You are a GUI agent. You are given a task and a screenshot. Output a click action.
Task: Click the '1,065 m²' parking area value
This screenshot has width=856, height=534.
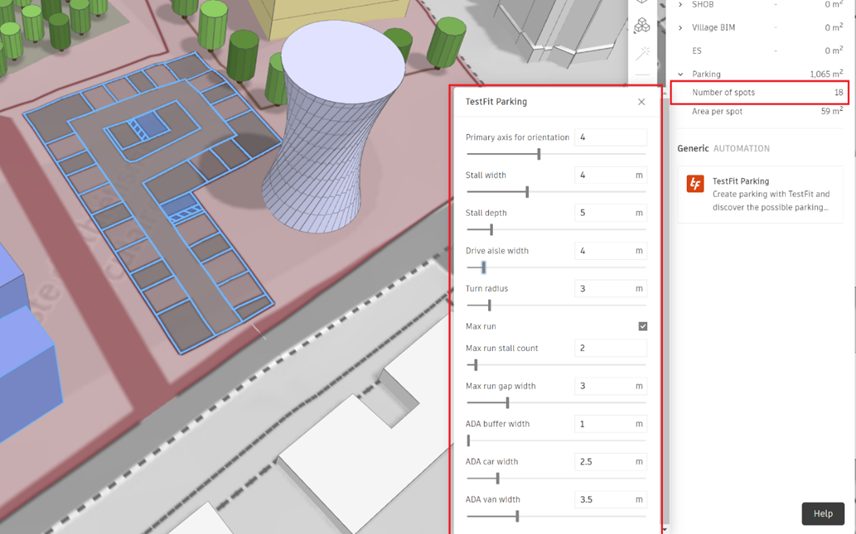(x=827, y=74)
